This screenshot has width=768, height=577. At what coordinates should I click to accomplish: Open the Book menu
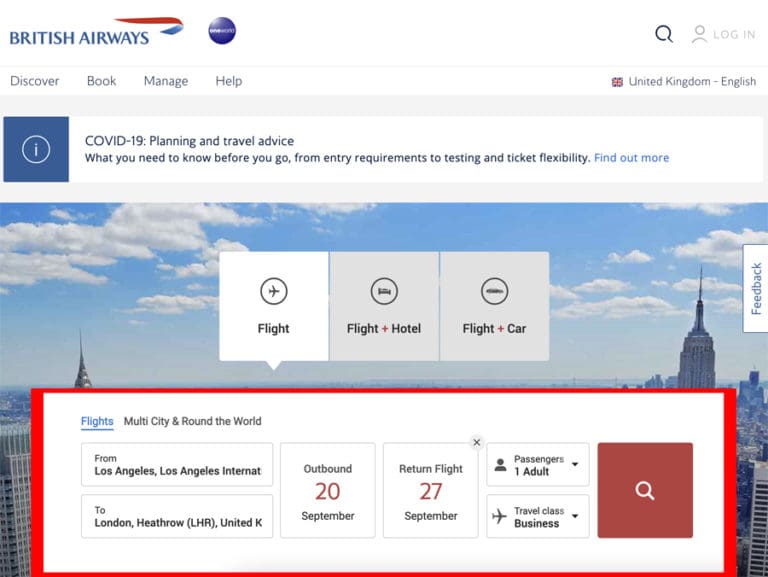pos(101,81)
